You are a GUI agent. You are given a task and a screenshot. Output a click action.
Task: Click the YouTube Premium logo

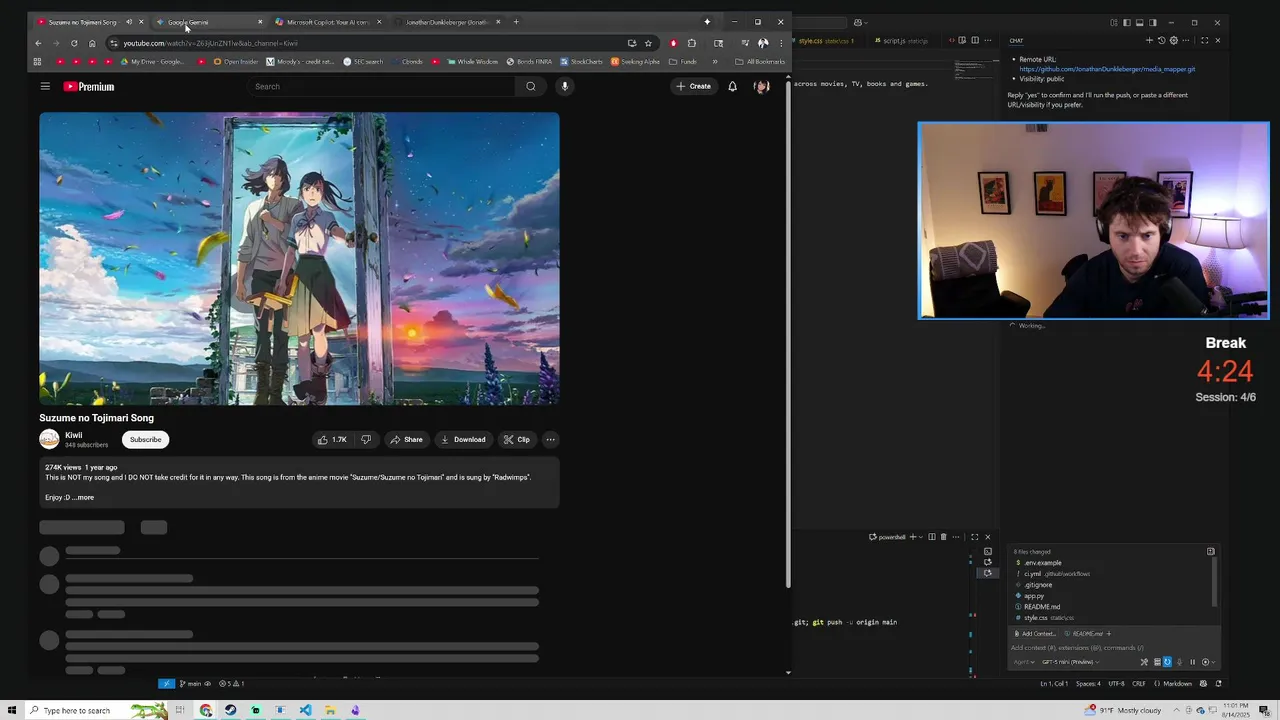pyautogui.click(x=89, y=87)
